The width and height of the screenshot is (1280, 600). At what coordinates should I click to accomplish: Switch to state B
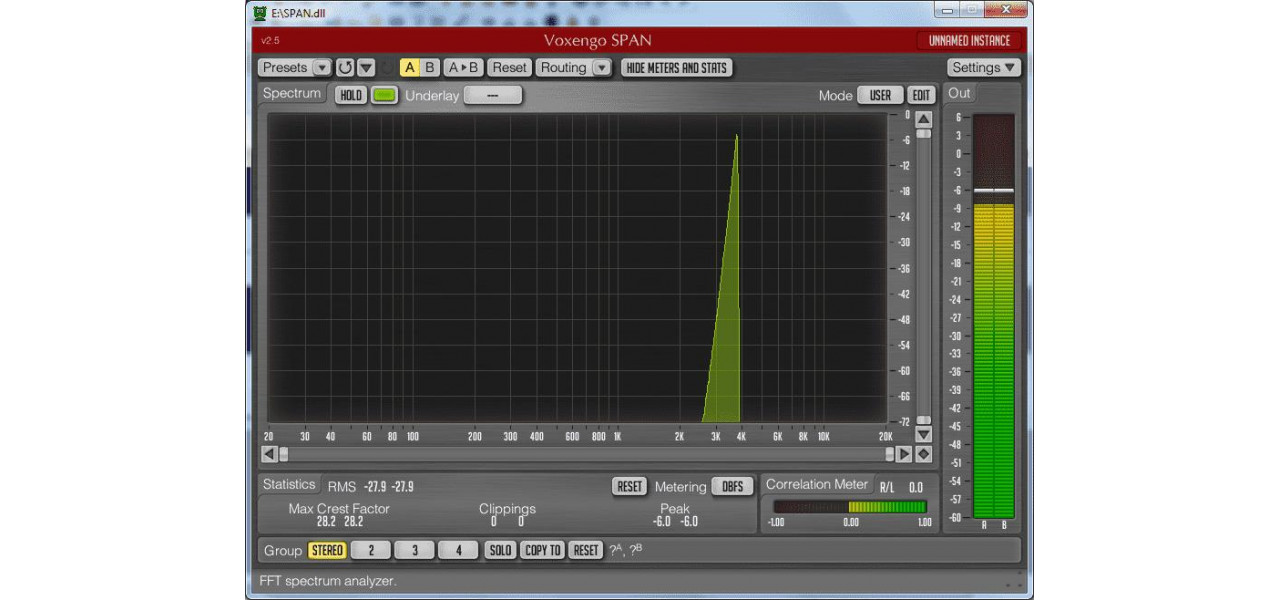pyautogui.click(x=430, y=68)
